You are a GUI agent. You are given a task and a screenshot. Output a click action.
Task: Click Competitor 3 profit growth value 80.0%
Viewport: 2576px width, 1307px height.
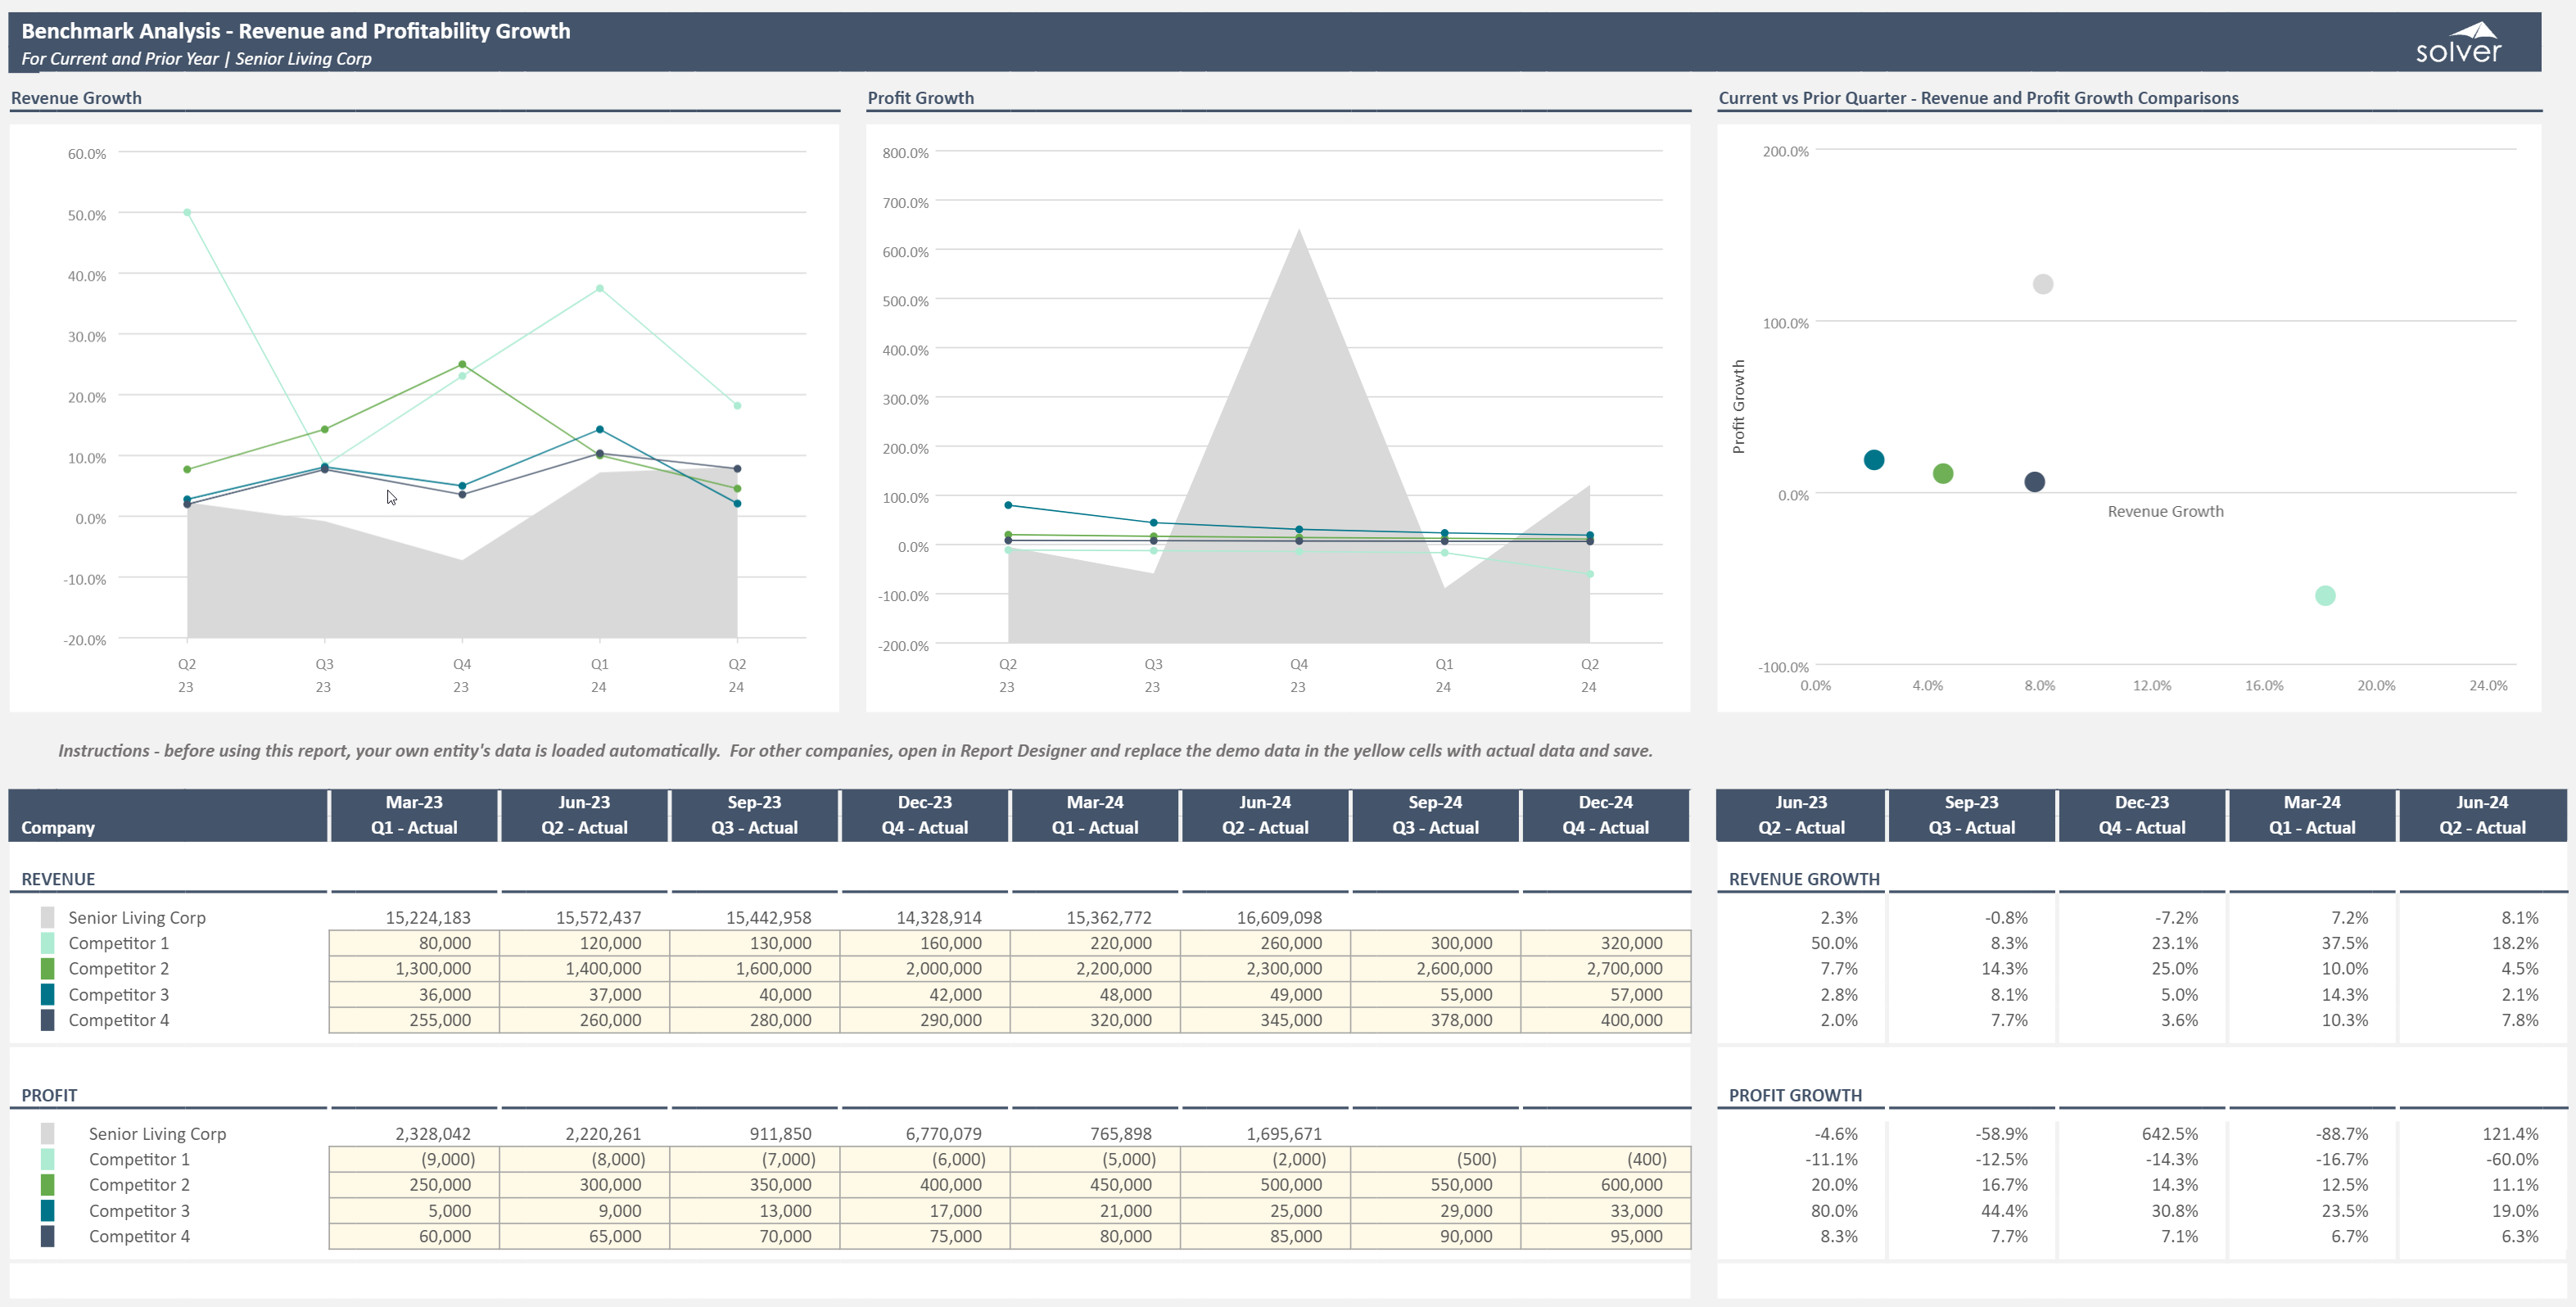coord(1834,1210)
